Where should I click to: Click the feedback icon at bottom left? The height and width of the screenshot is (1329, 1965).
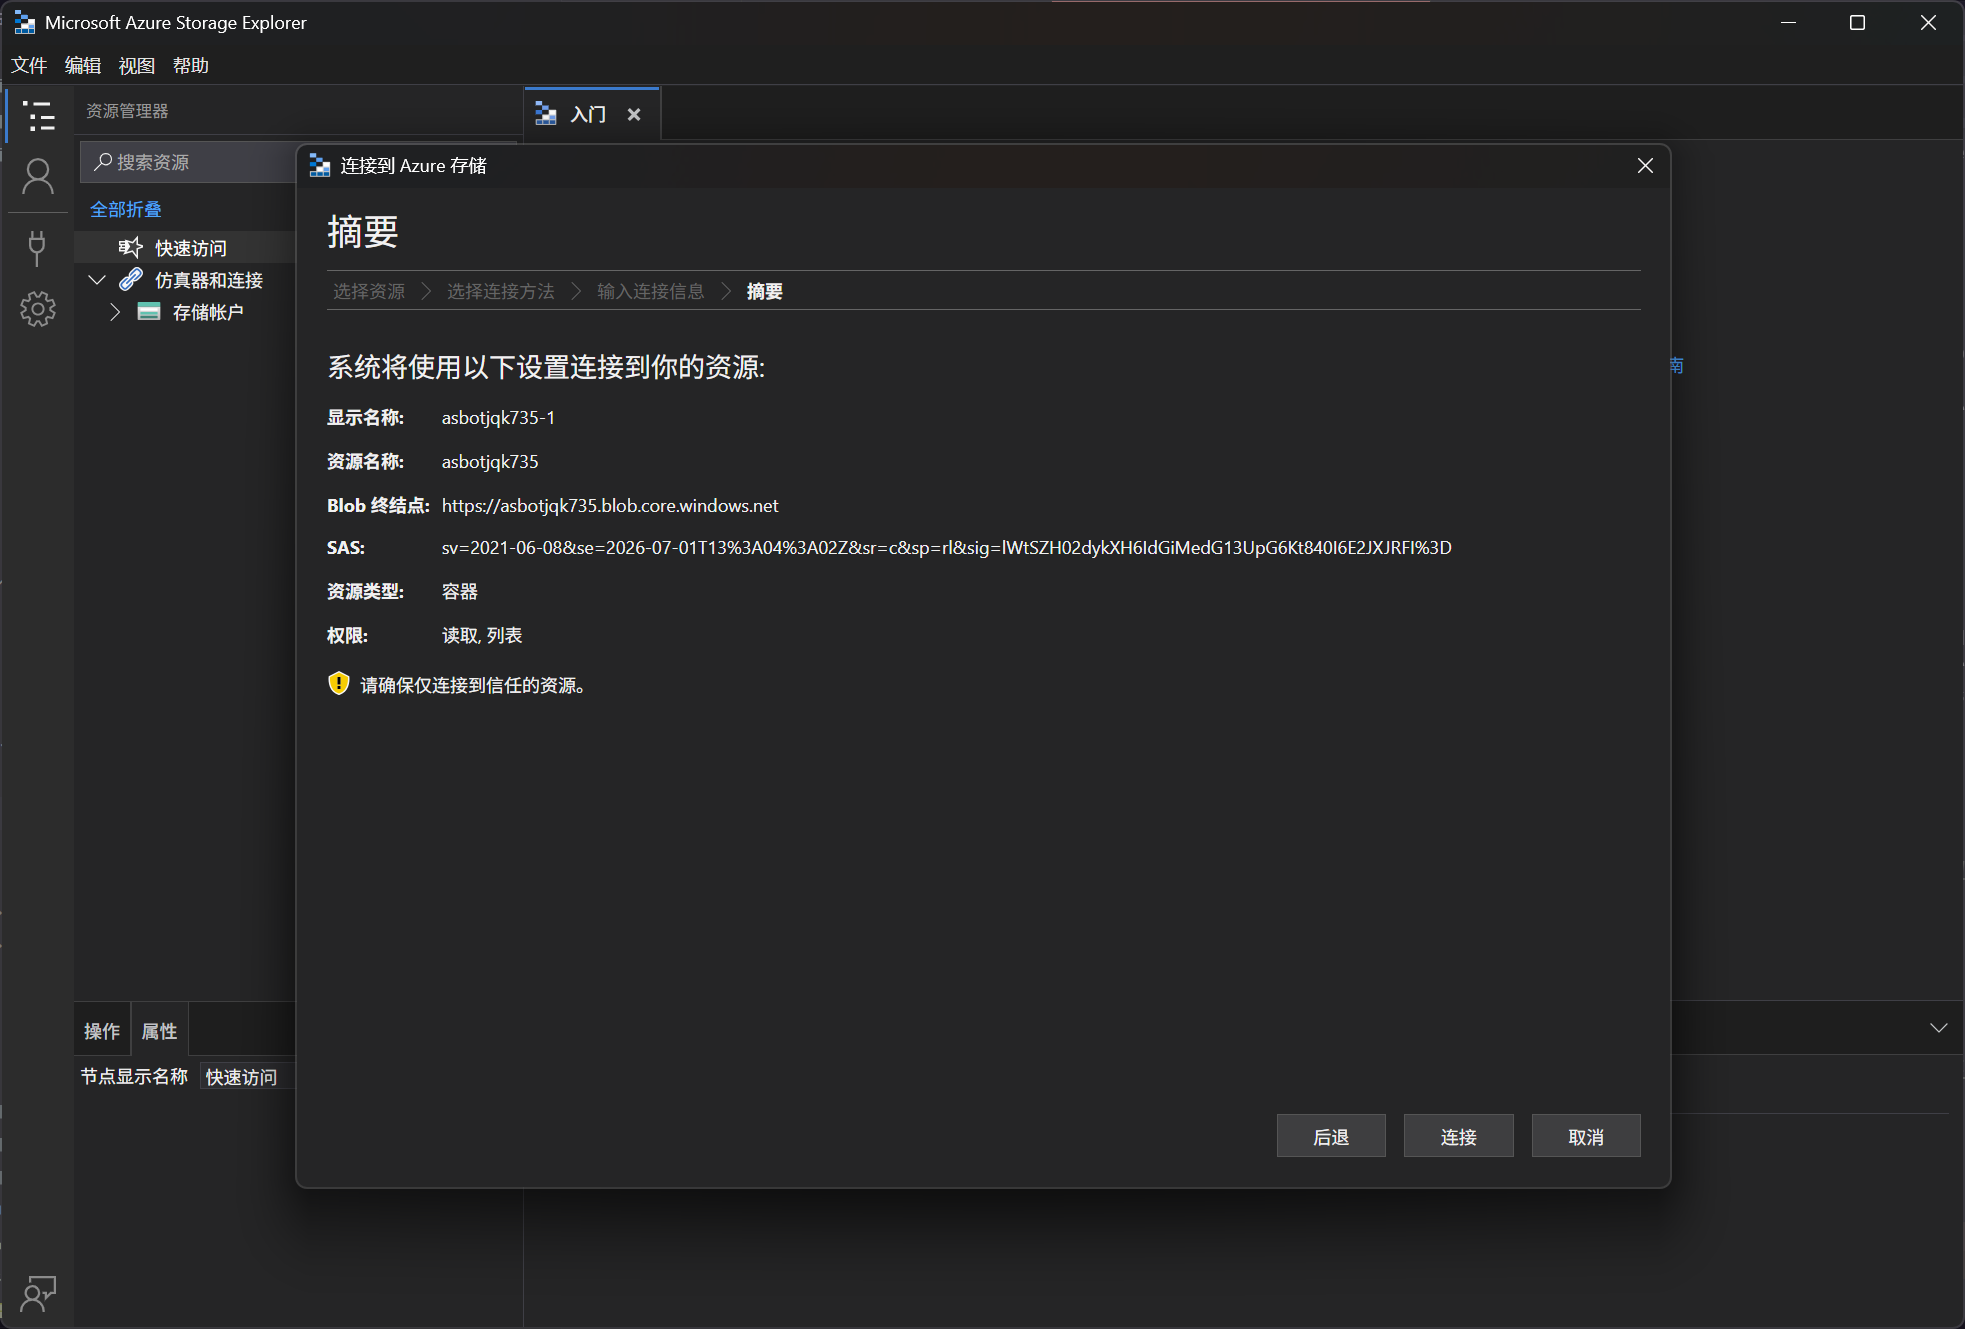(38, 1293)
